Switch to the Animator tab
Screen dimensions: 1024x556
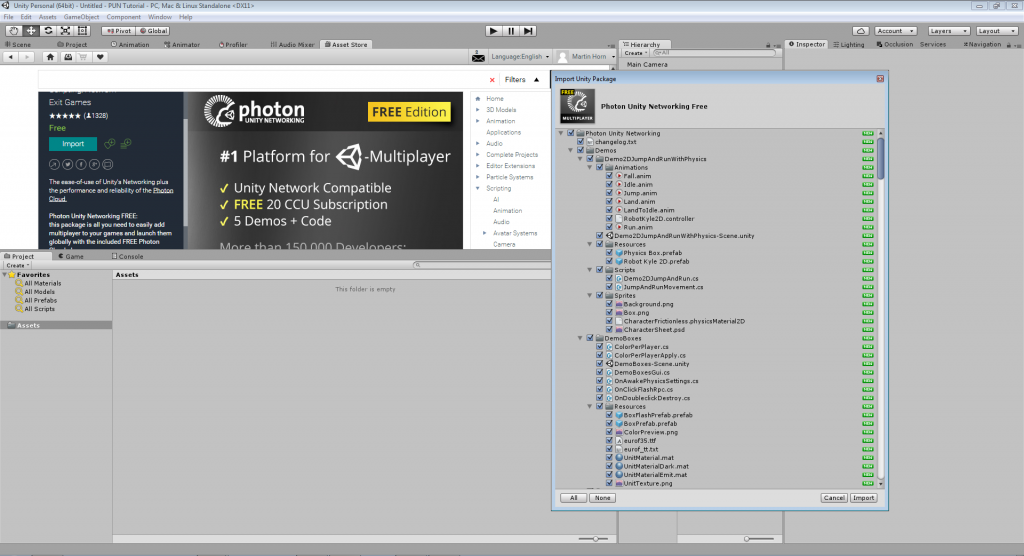coord(182,44)
